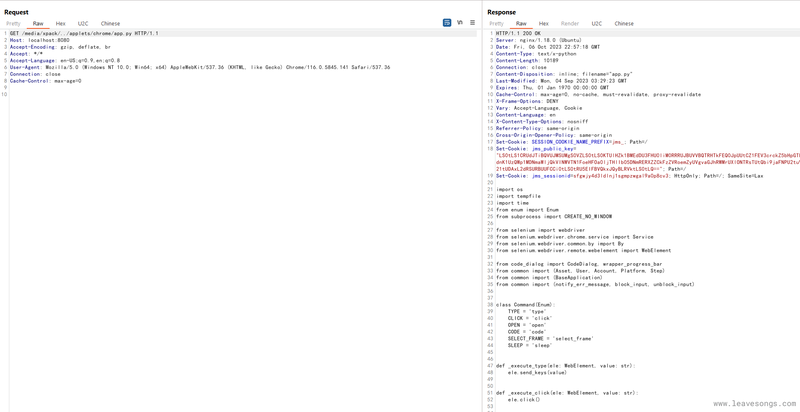
Task: Open Hex tab in Response pane
Action: (x=544, y=23)
